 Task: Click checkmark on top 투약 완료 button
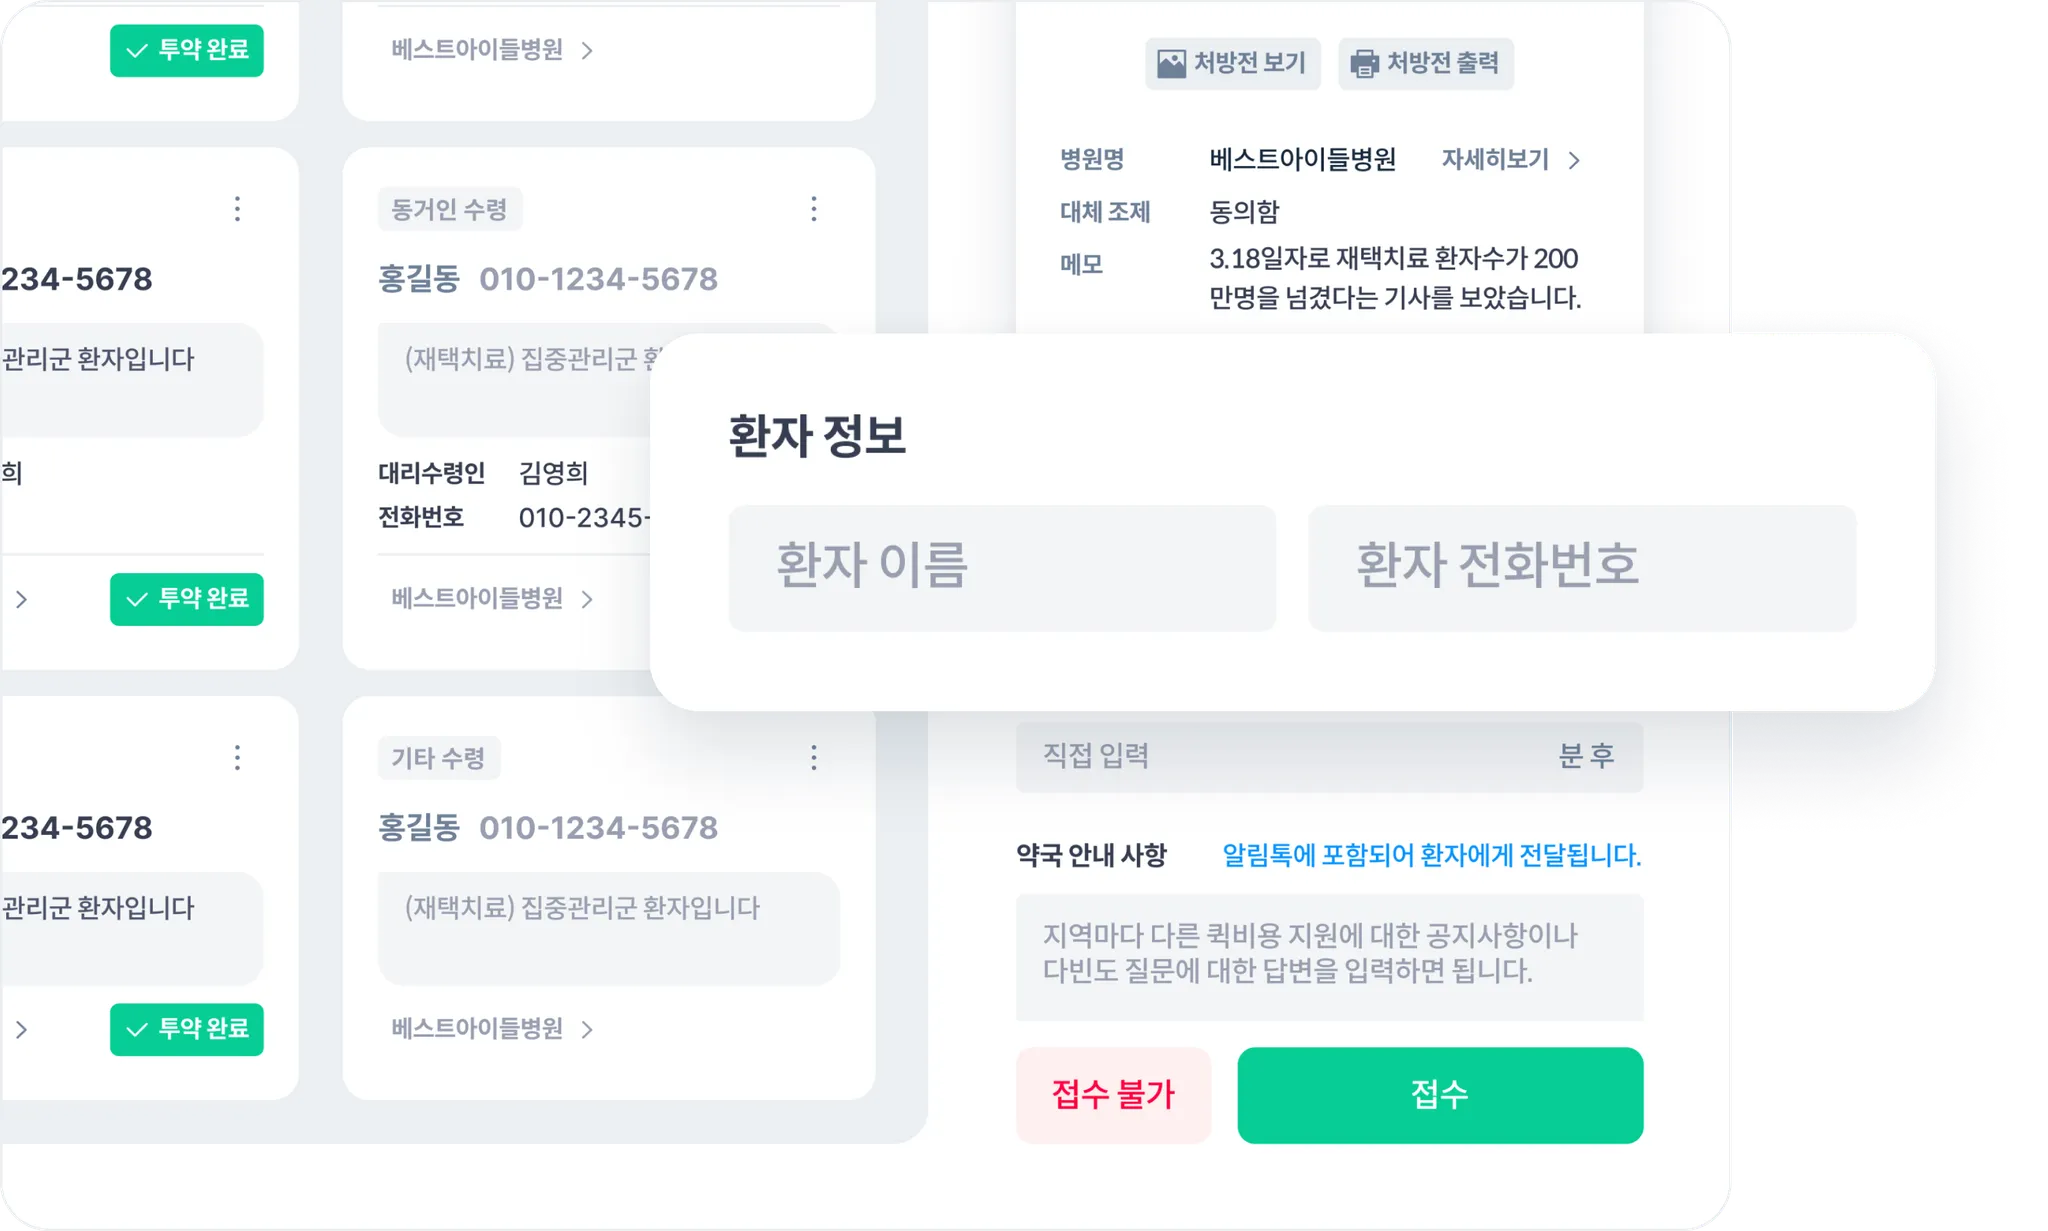[x=137, y=50]
